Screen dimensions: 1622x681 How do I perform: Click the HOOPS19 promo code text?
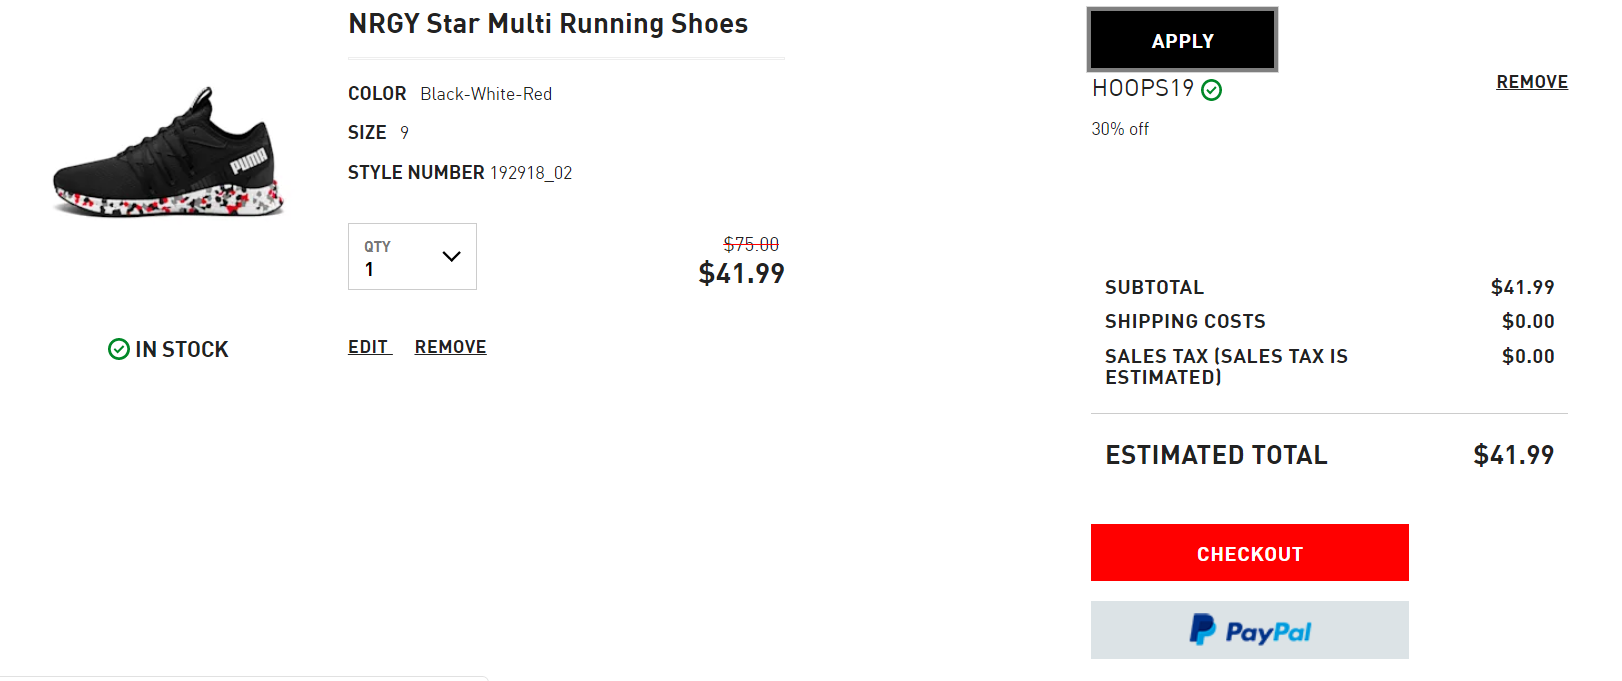[x=1143, y=88]
